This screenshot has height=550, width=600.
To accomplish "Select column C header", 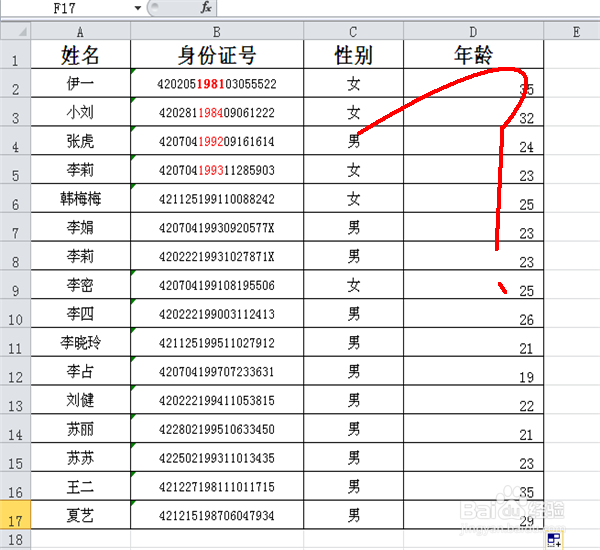I will click(x=353, y=31).
